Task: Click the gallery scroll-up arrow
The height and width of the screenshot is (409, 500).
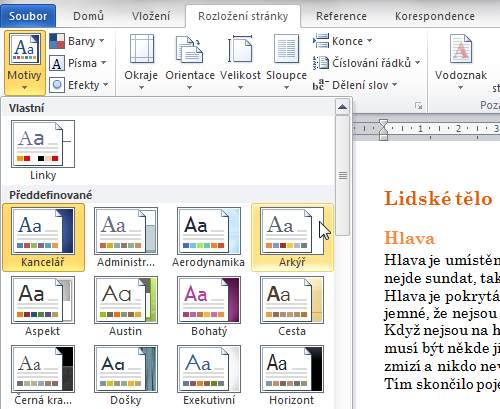Action: tap(342, 107)
